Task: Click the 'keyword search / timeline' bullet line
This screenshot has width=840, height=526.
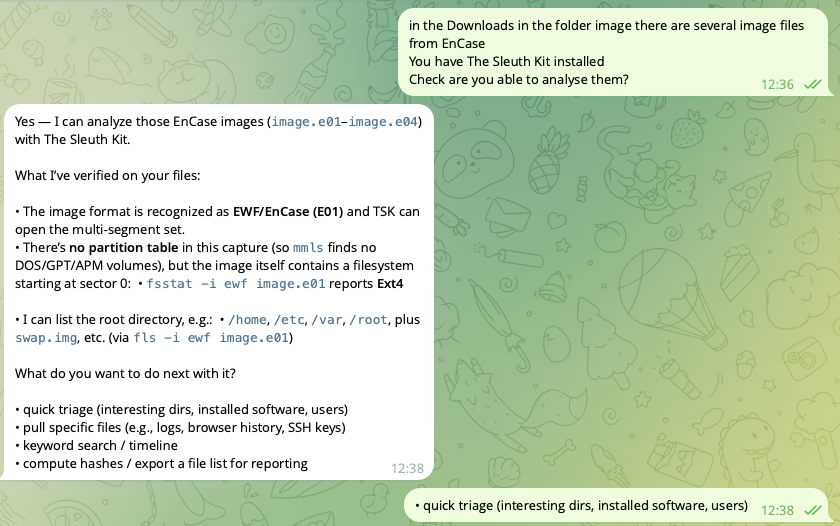Action: 96,446
